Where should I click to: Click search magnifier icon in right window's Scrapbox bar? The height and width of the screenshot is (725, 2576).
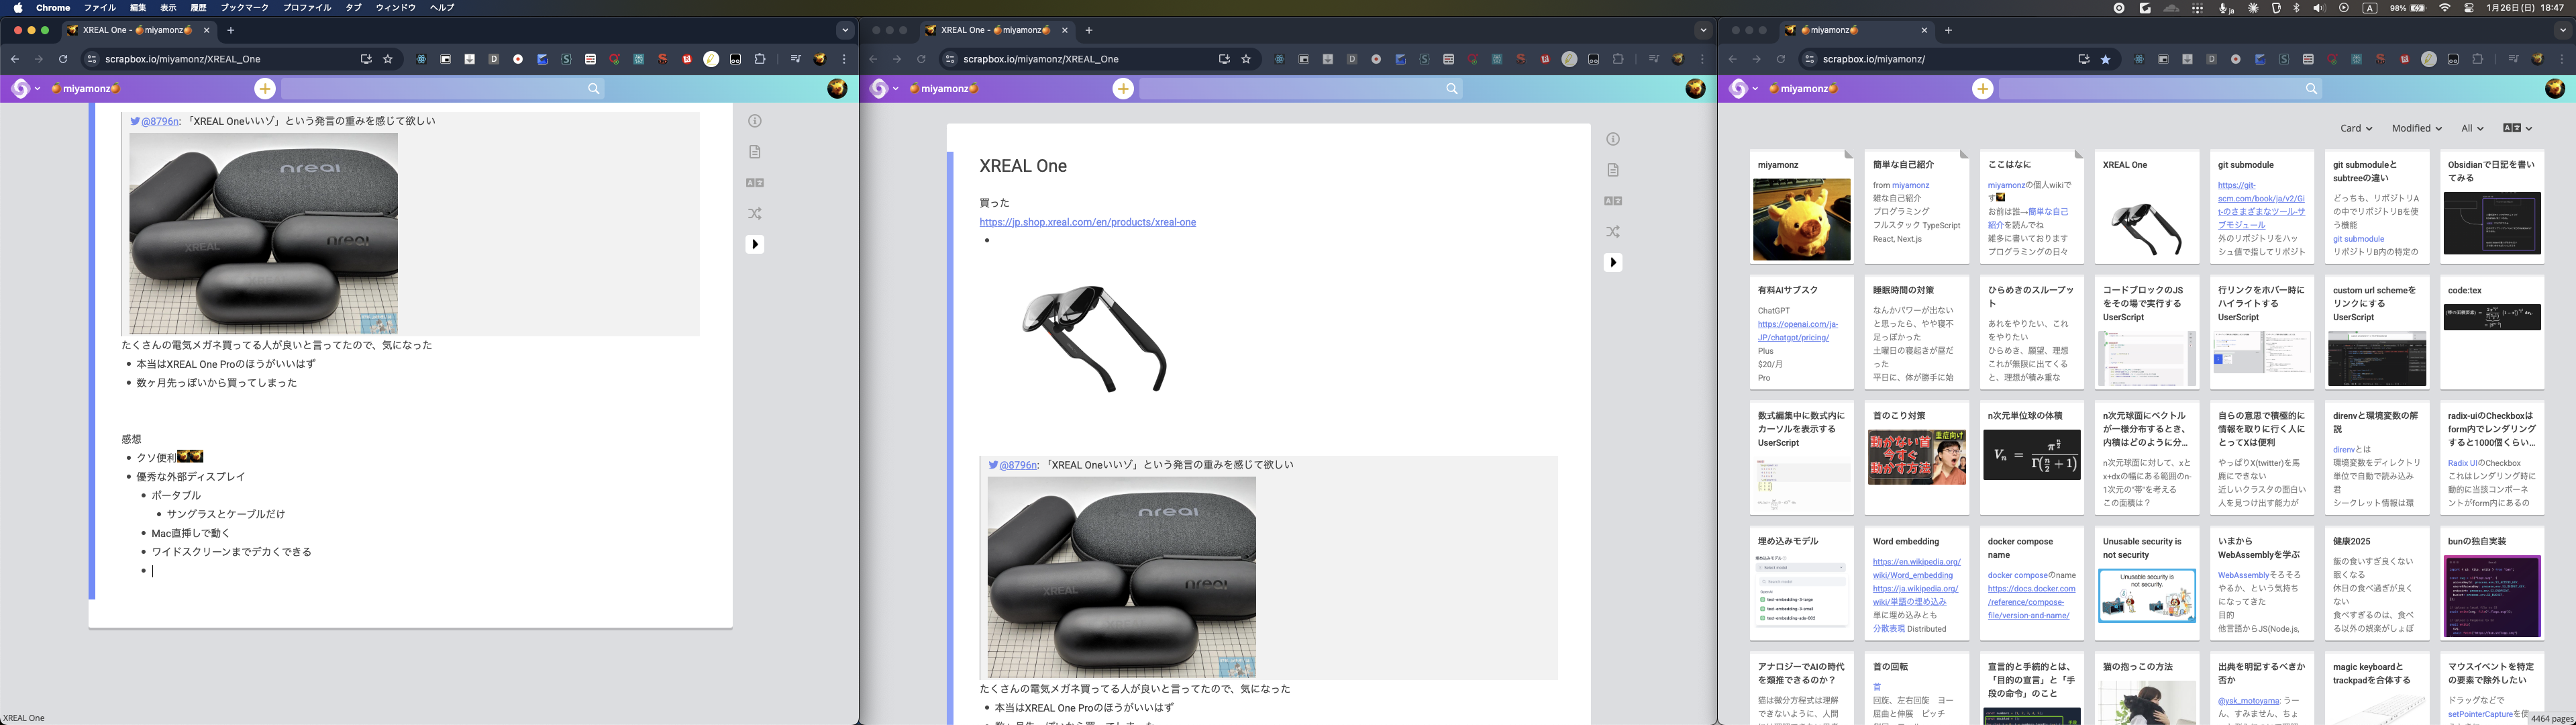(2311, 89)
